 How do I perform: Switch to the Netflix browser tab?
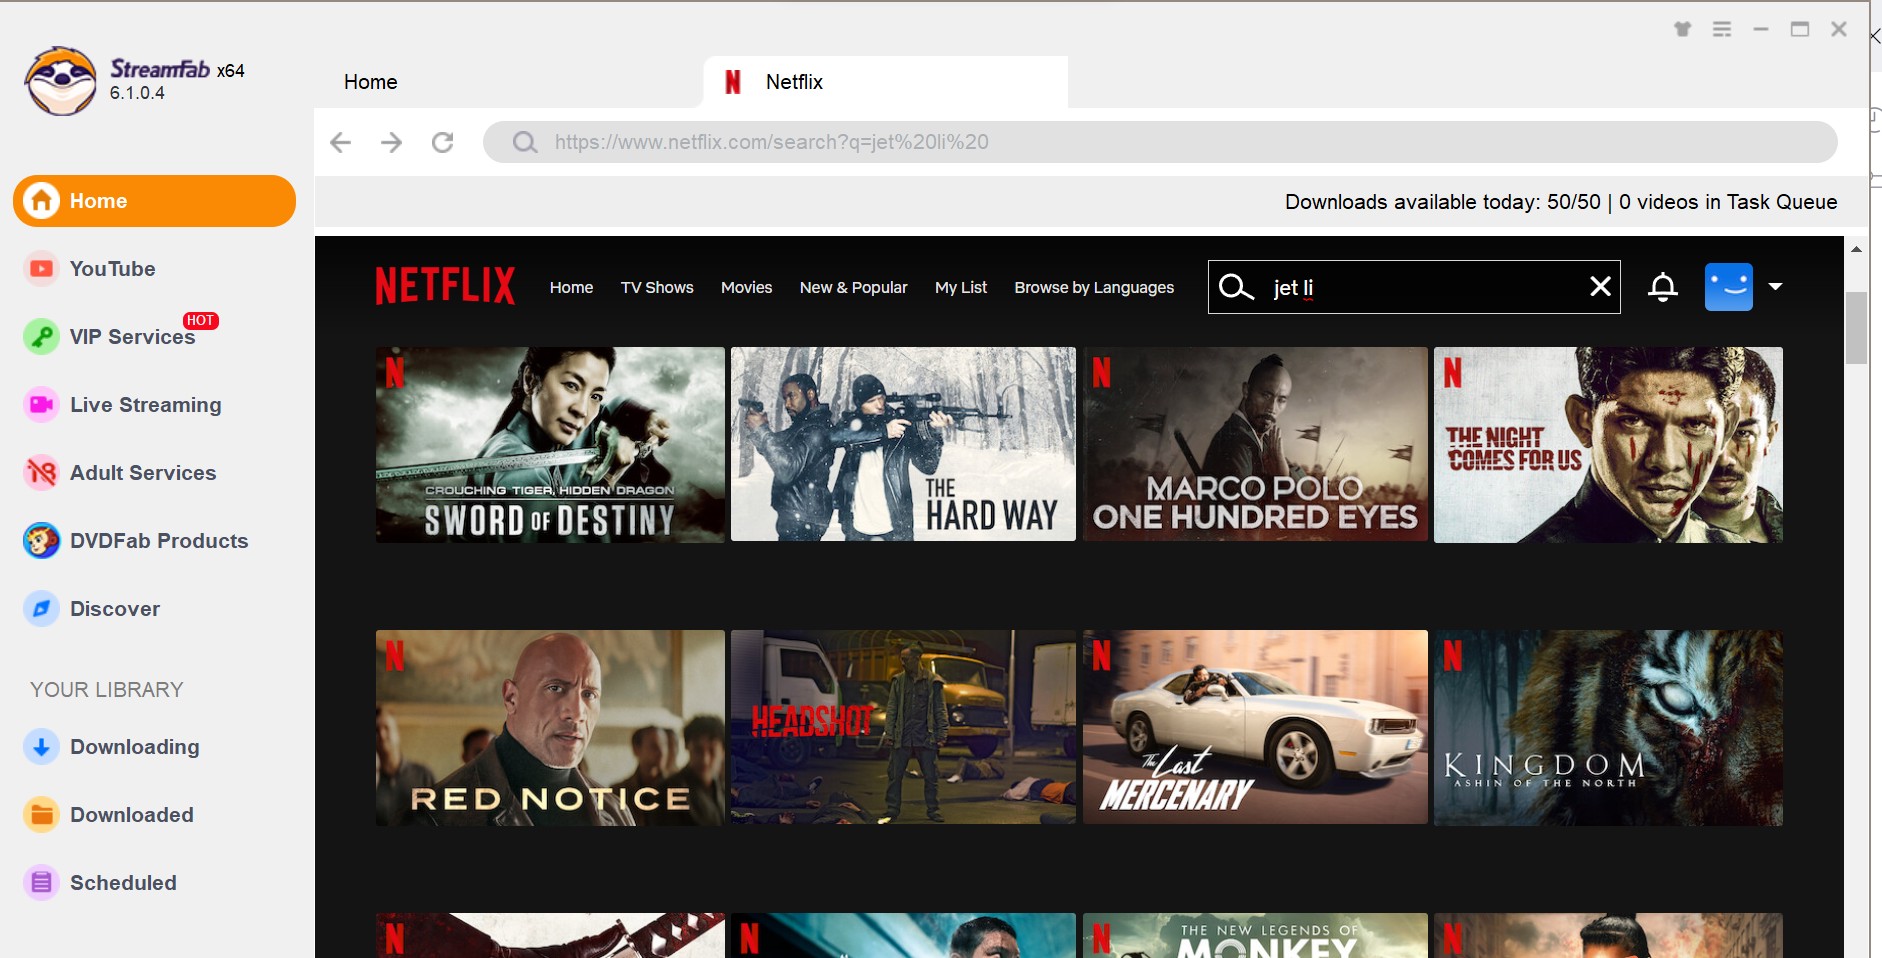886,82
